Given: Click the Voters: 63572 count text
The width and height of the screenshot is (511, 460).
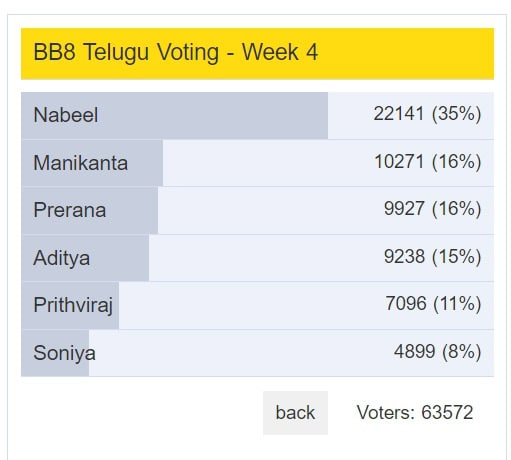Looking at the screenshot, I should tap(415, 412).
